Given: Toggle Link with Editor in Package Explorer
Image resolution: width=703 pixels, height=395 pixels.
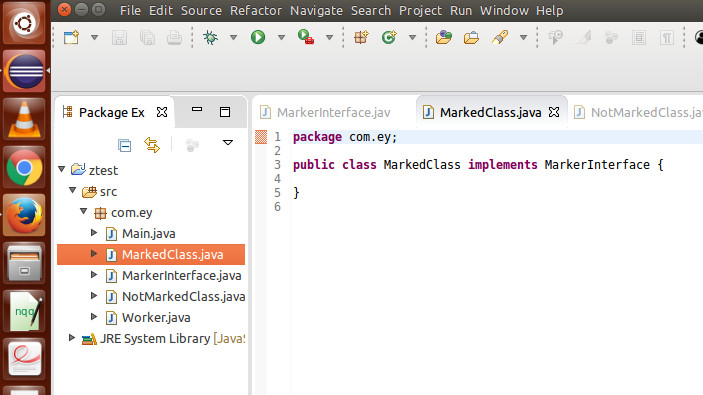Looking at the screenshot, I should click(152, 145).
